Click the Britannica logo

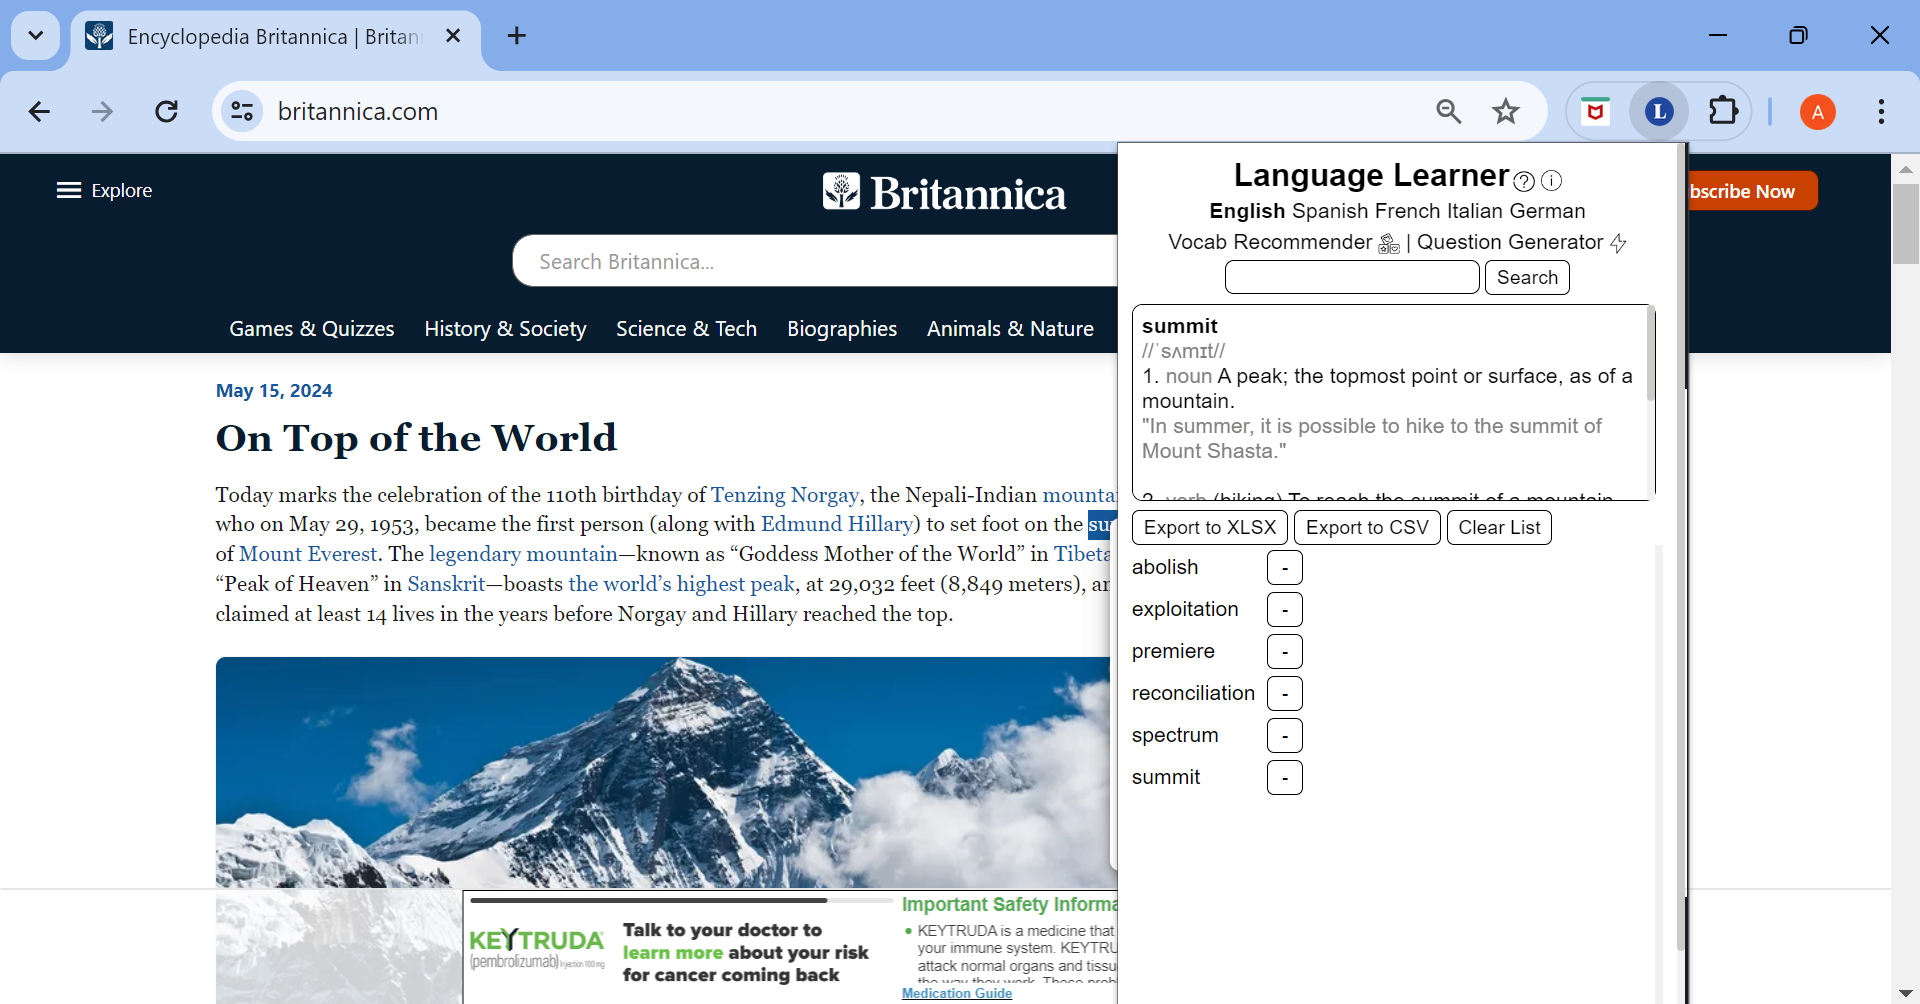(944, 192)
